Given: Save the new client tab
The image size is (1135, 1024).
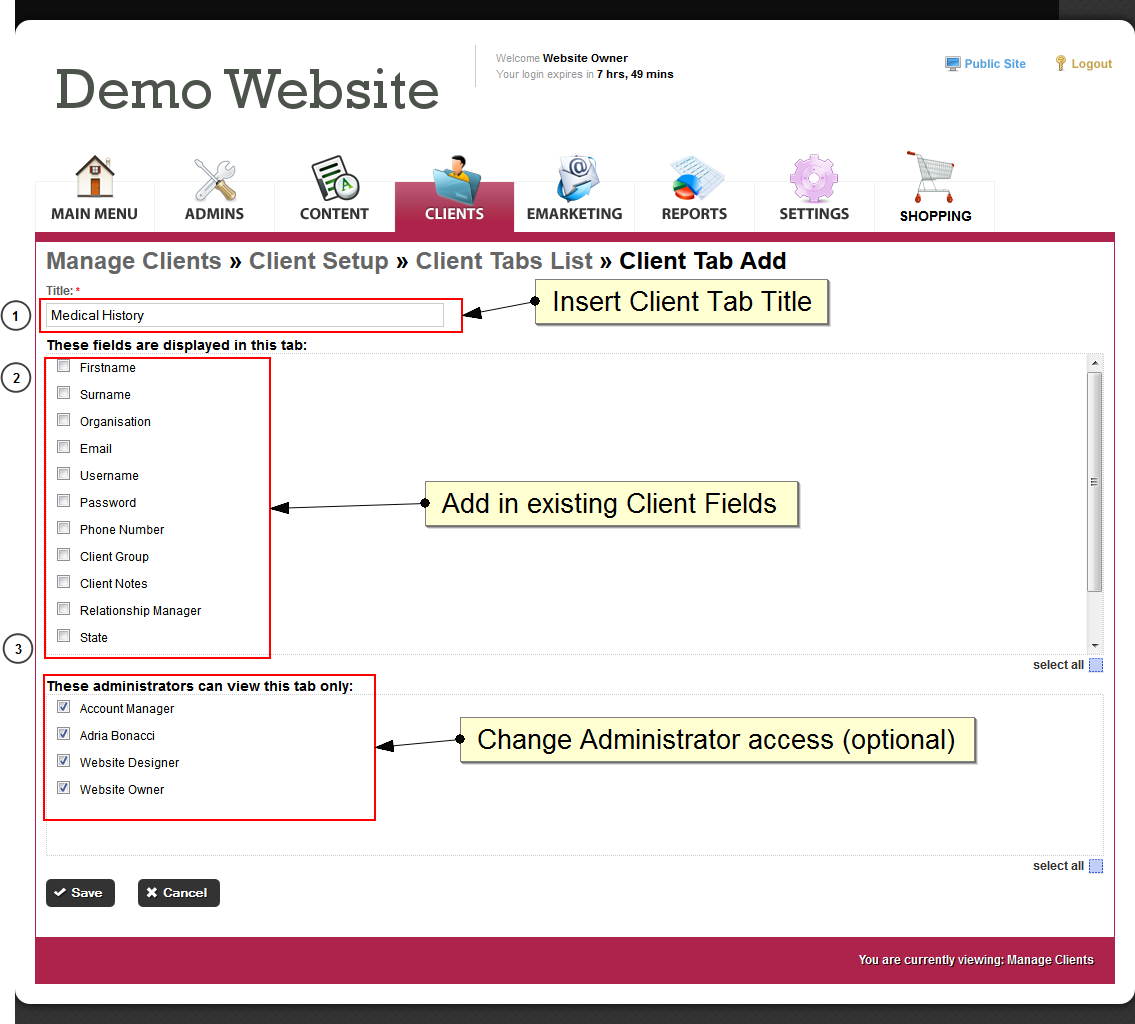Looking at the screenshot, I should [80, 893].
